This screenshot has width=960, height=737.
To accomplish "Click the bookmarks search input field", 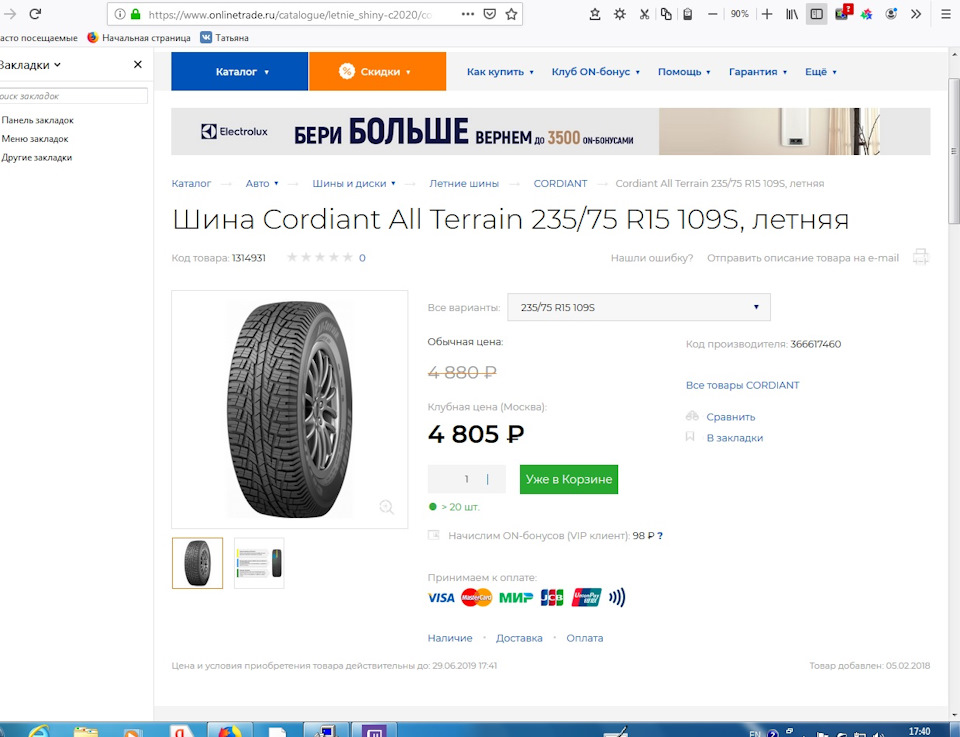I will (74, 96).
